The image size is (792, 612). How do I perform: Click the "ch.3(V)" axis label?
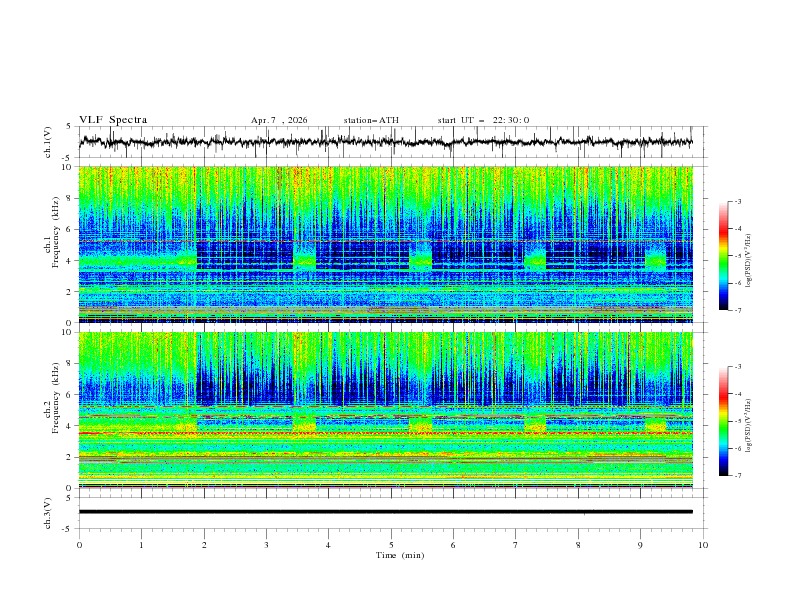48,513
